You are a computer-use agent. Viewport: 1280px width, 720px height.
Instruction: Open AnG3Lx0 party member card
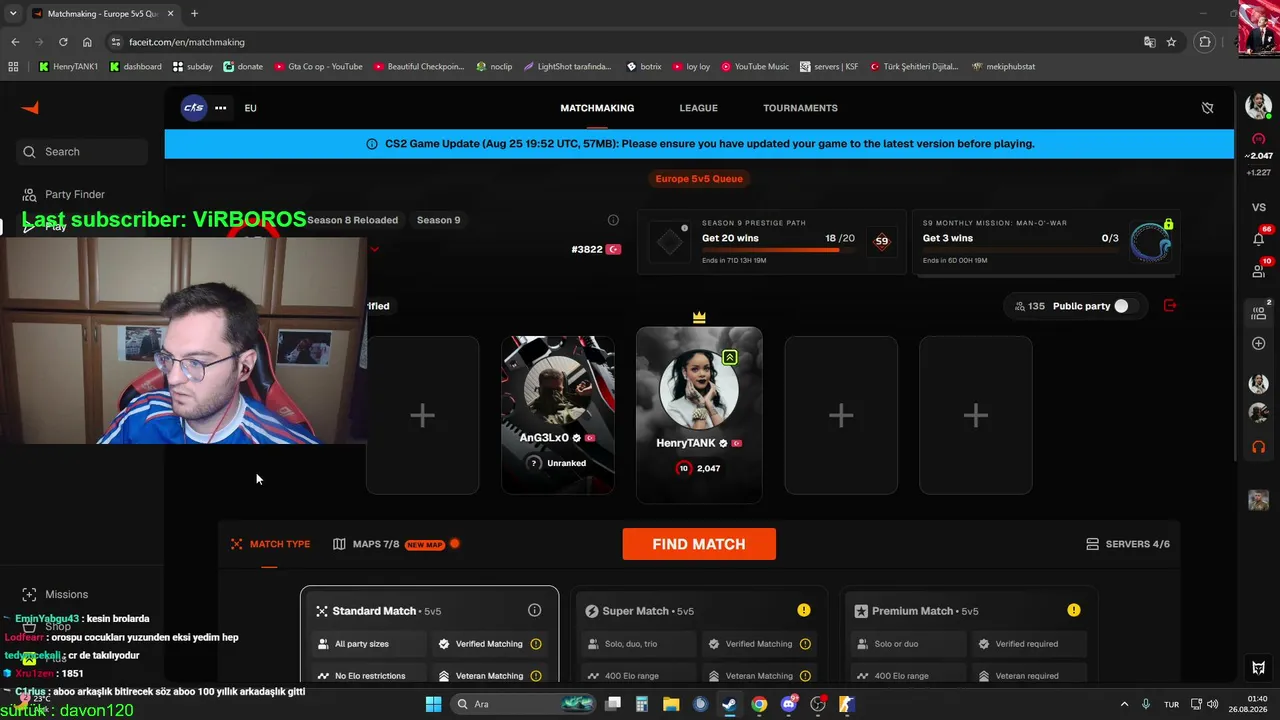pos(558,415)
